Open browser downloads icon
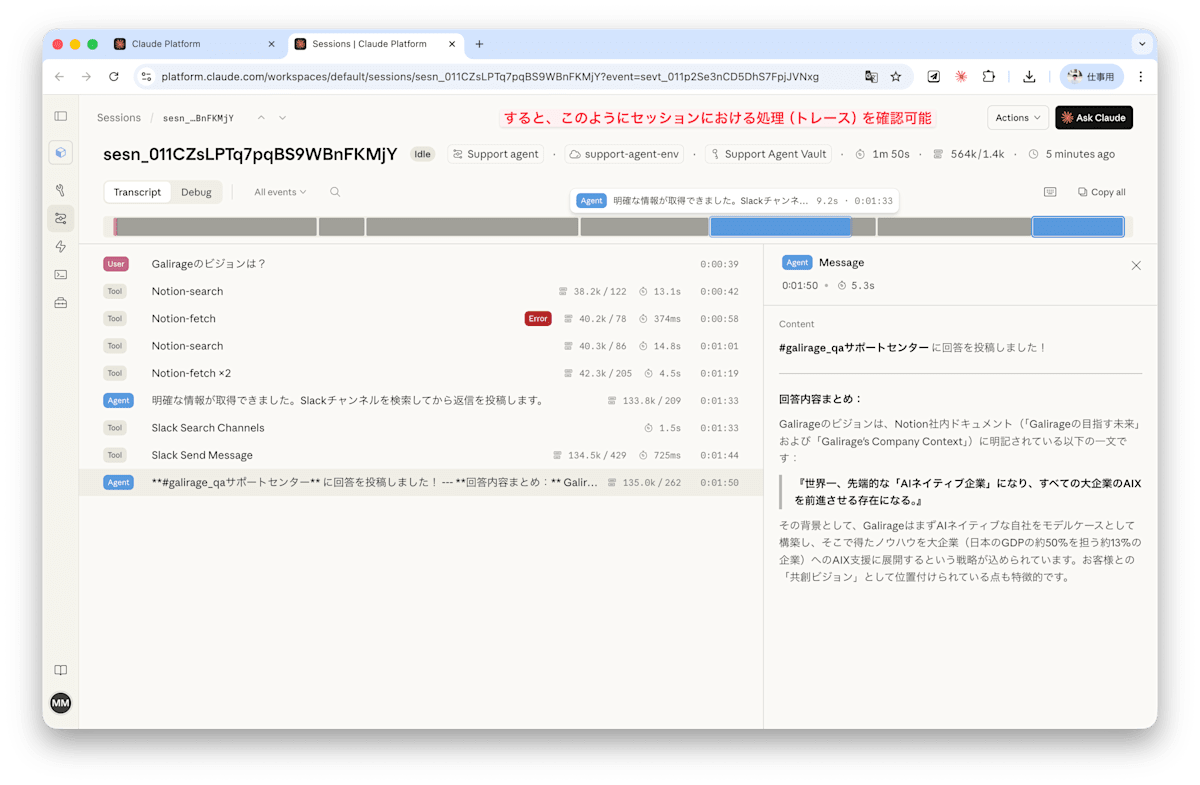Viewport: 1200px width, 785px height. [x=1029, y=76]
